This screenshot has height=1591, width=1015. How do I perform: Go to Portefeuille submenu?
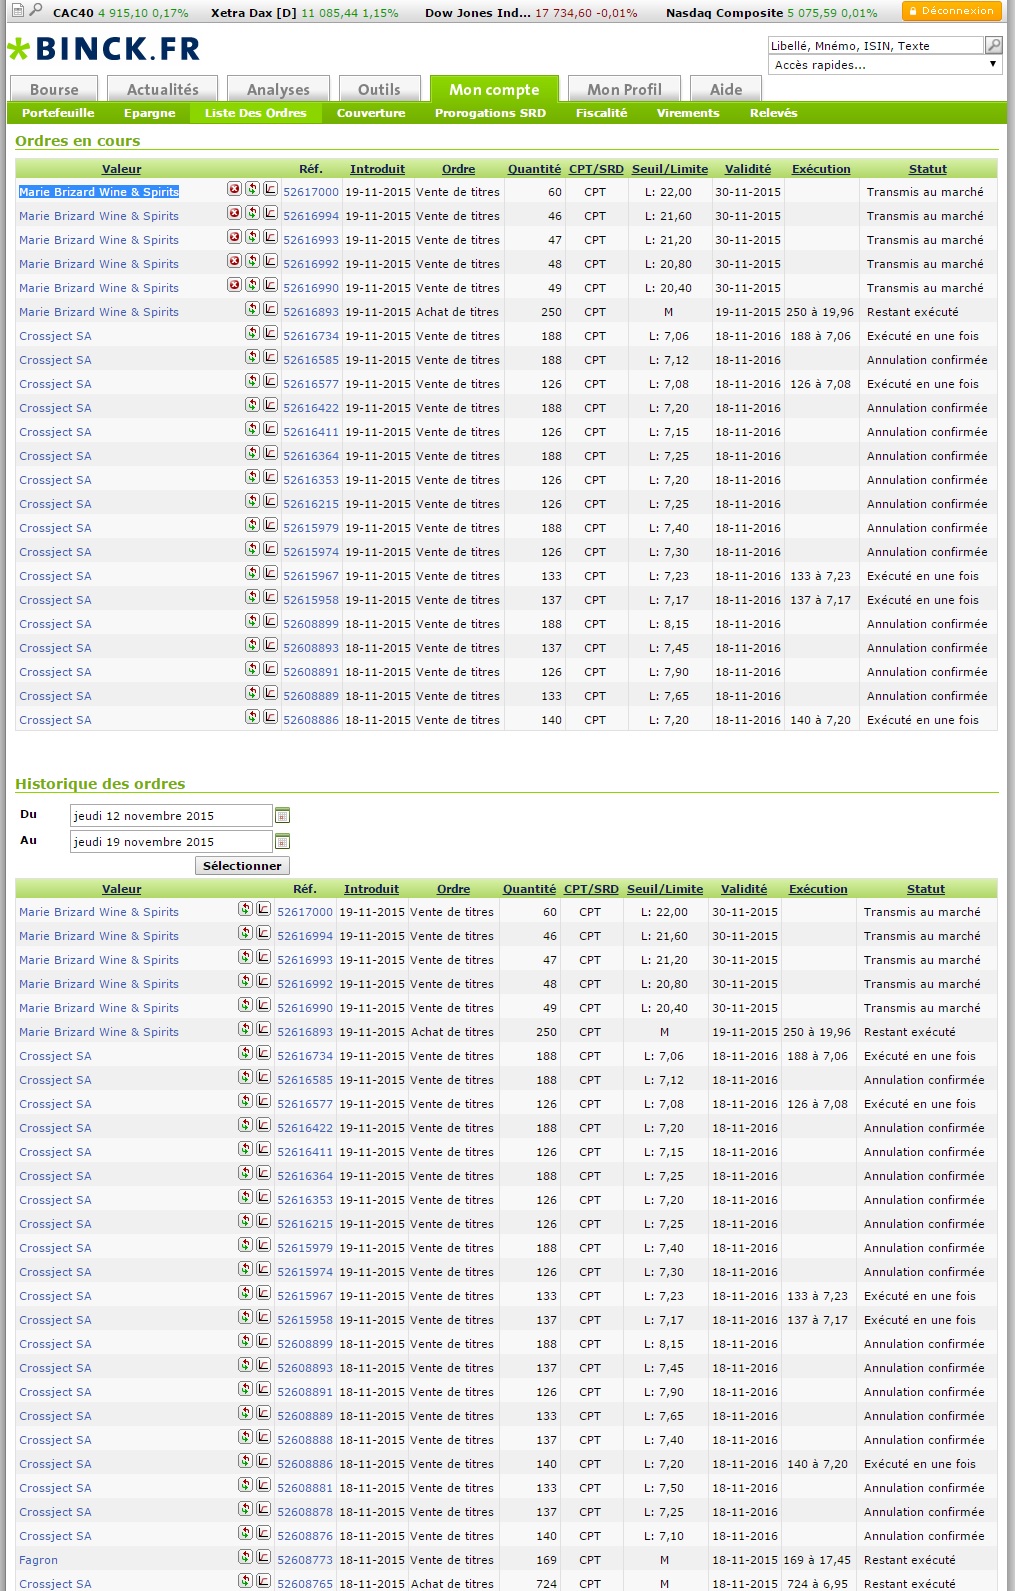58,113
